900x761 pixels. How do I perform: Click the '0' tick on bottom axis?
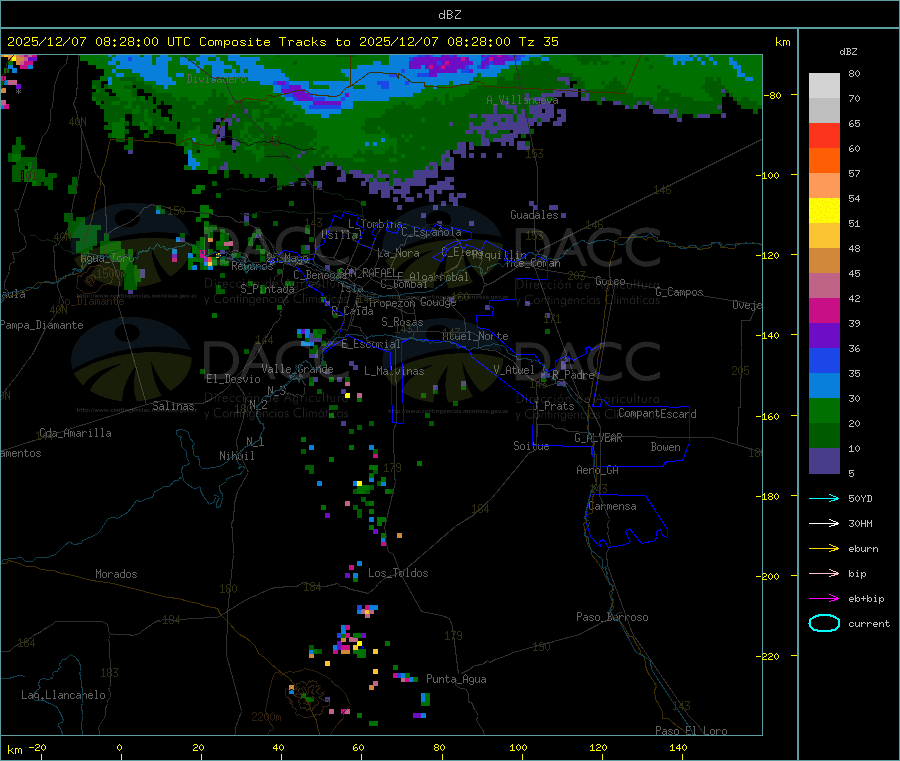(x=119, y=747)
